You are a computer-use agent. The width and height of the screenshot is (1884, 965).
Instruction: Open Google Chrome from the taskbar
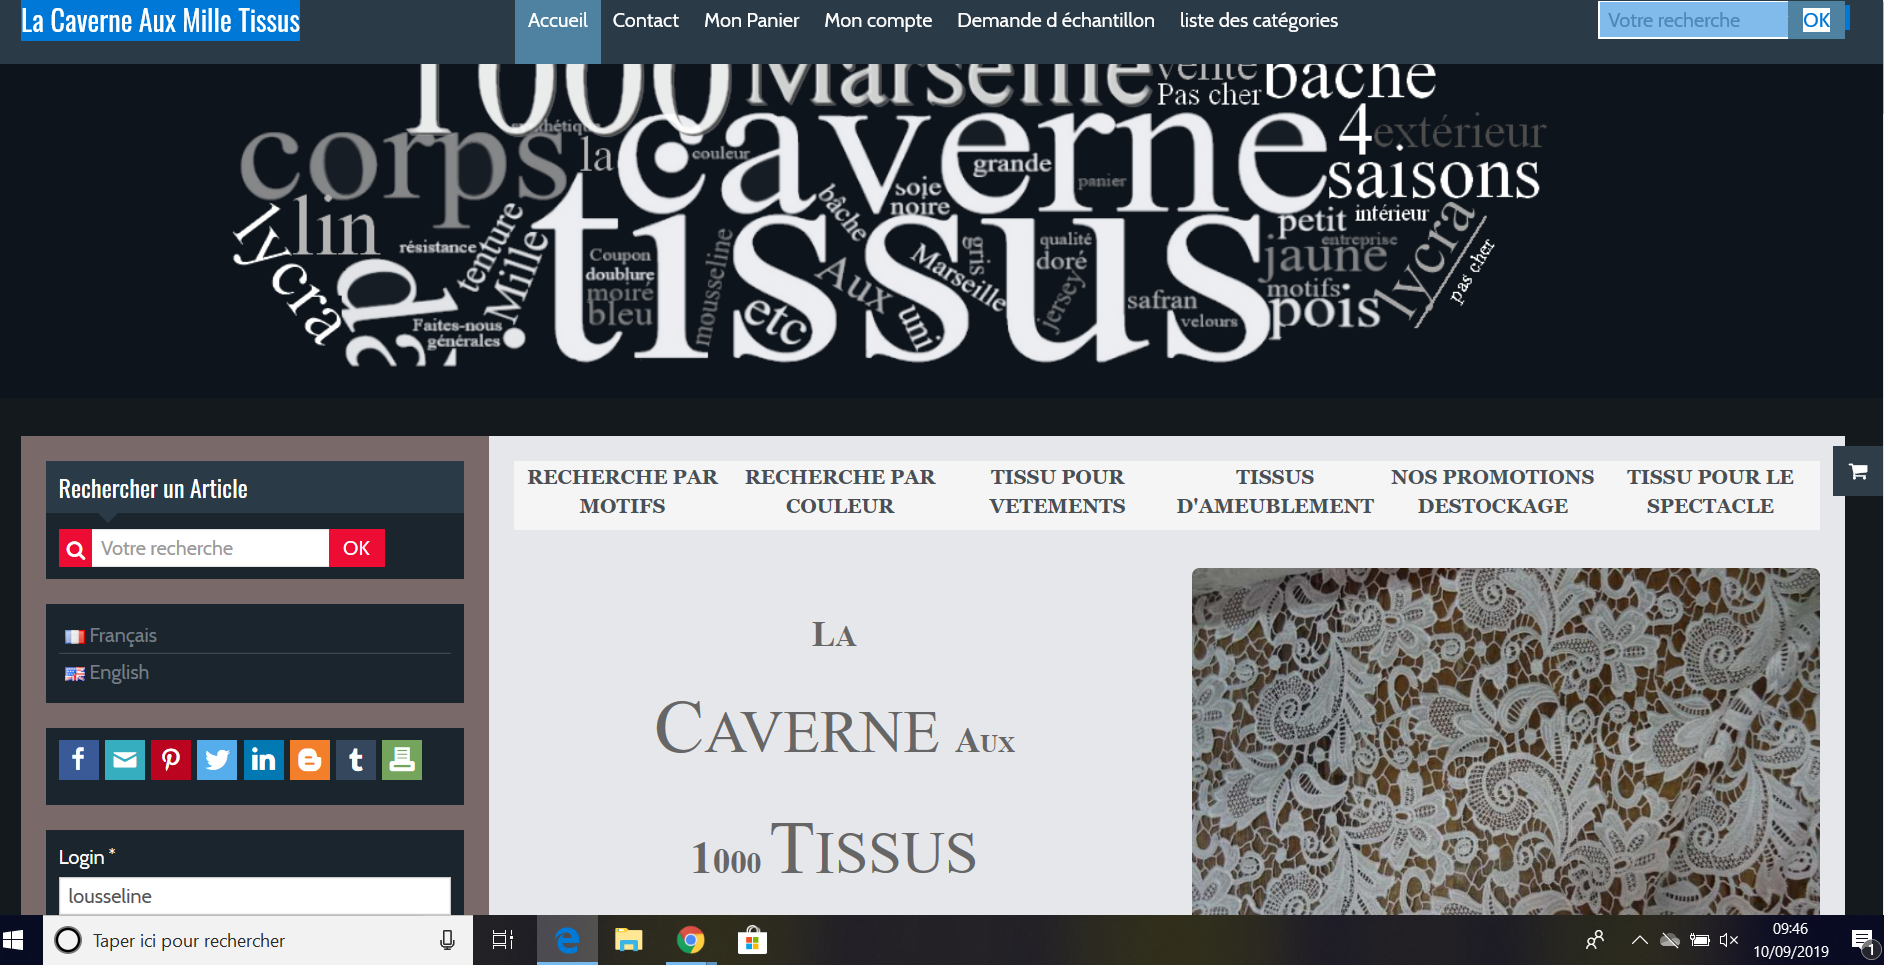(x=690, y=940)
